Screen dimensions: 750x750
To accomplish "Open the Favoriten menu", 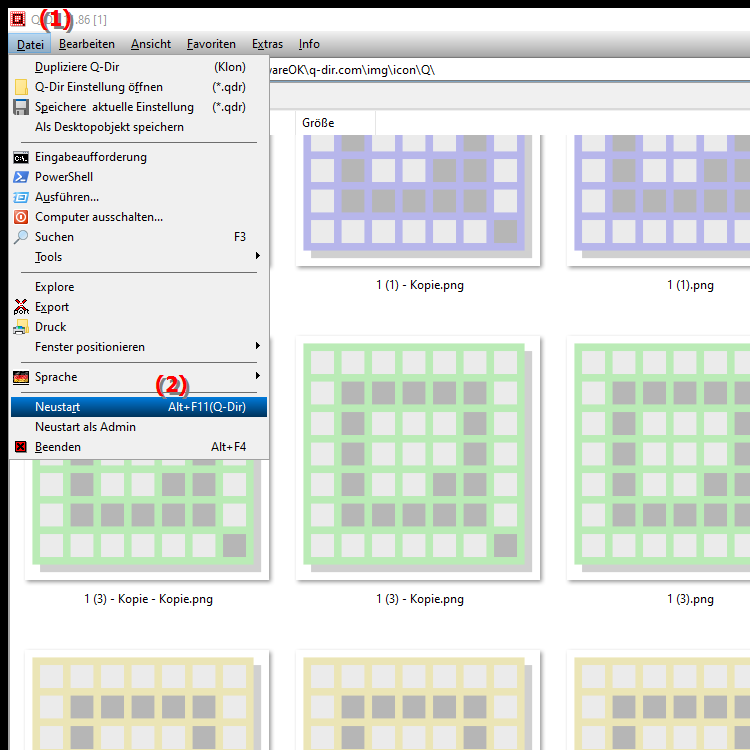I will 211,44.
